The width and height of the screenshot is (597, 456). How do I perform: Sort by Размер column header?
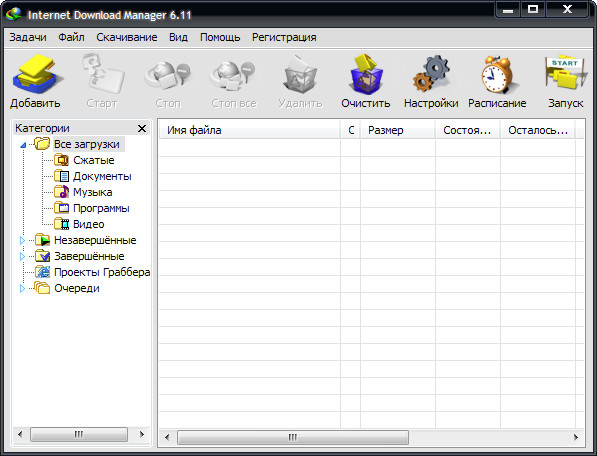397,130
